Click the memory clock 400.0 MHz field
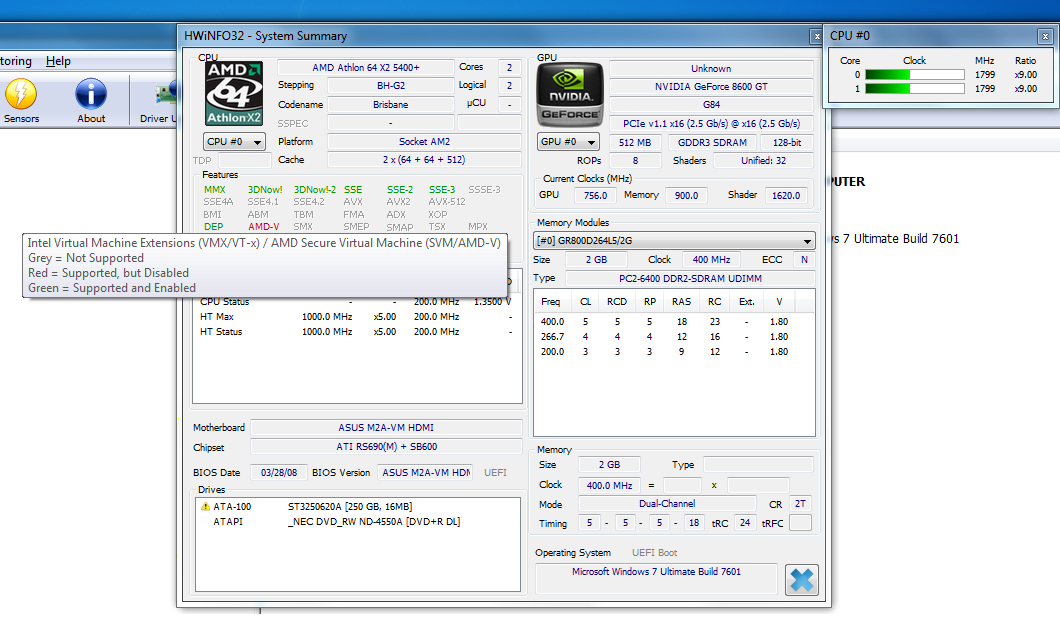 (x=609, y=485)
